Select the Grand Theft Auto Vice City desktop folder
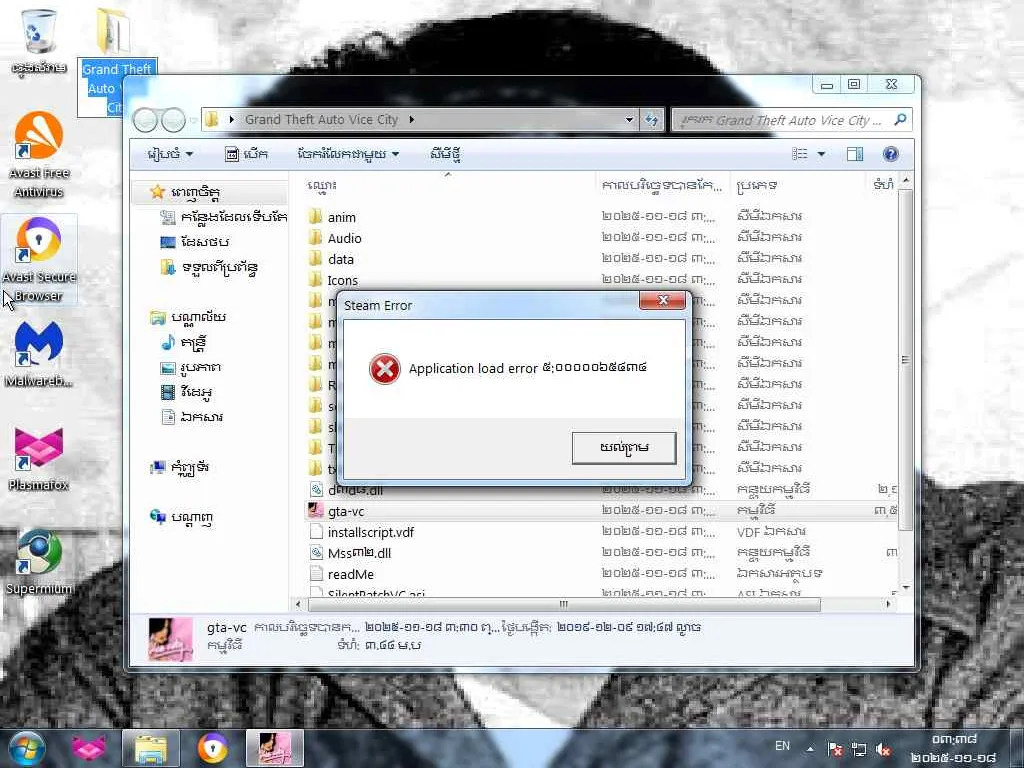 [116, 62]
